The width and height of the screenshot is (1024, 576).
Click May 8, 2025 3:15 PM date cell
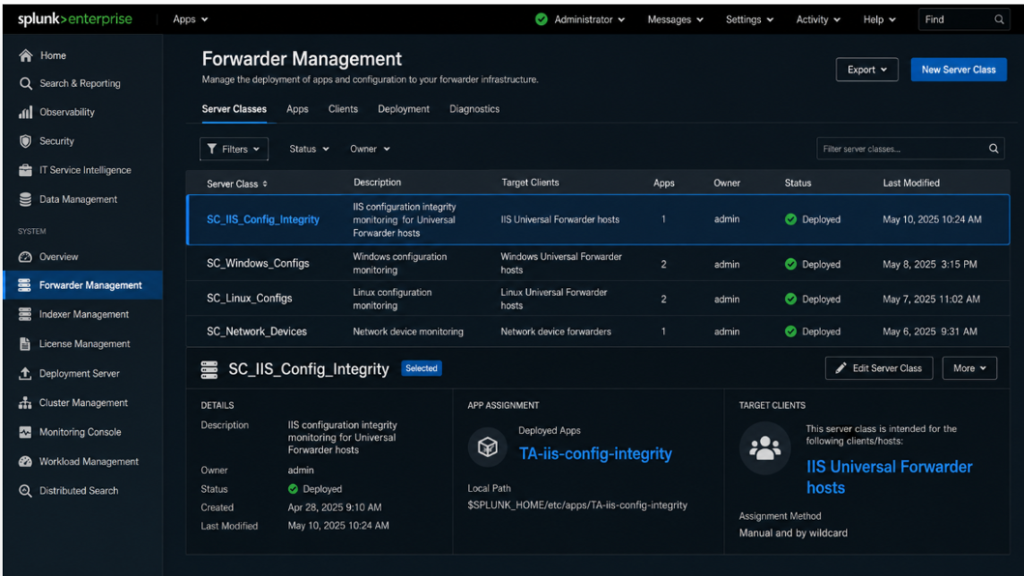click(x=929, y=264)
